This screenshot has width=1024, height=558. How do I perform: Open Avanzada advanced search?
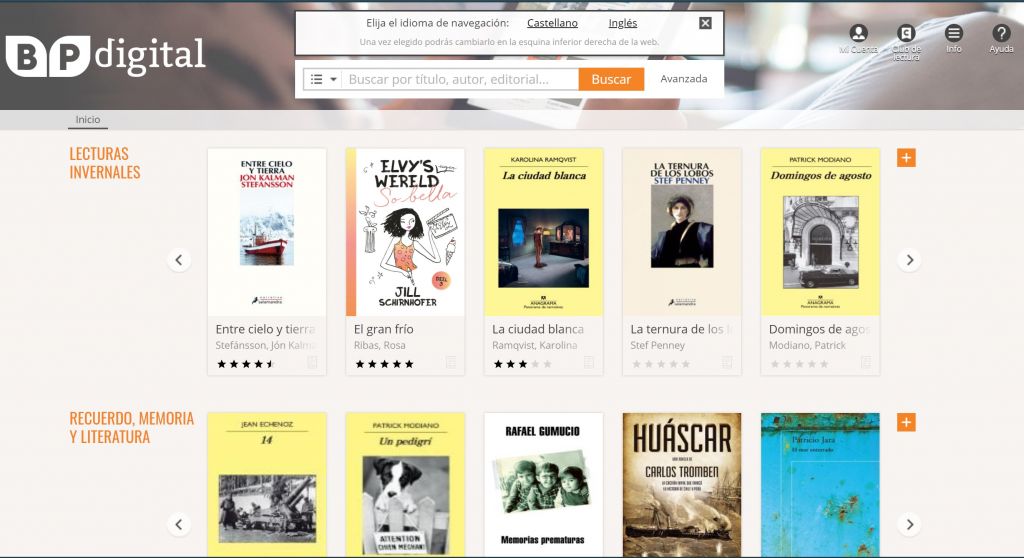[684, 79]
